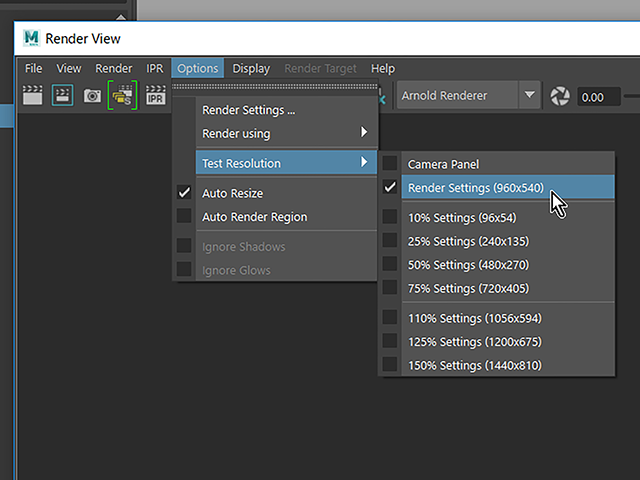Choose 150% Settings (1440x810)
Screen dimensions: 640x480
coord(508,365)
